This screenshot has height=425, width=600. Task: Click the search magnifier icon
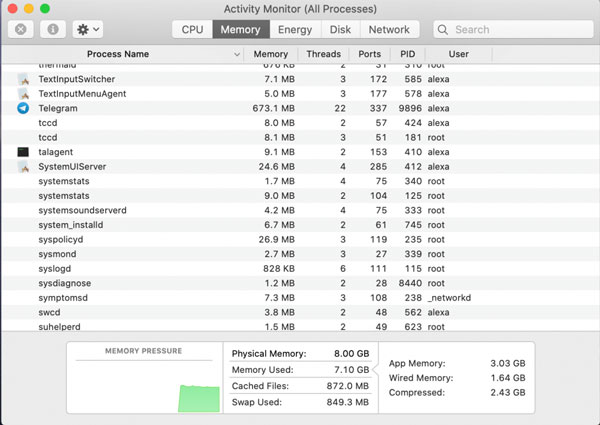point(443,29)
